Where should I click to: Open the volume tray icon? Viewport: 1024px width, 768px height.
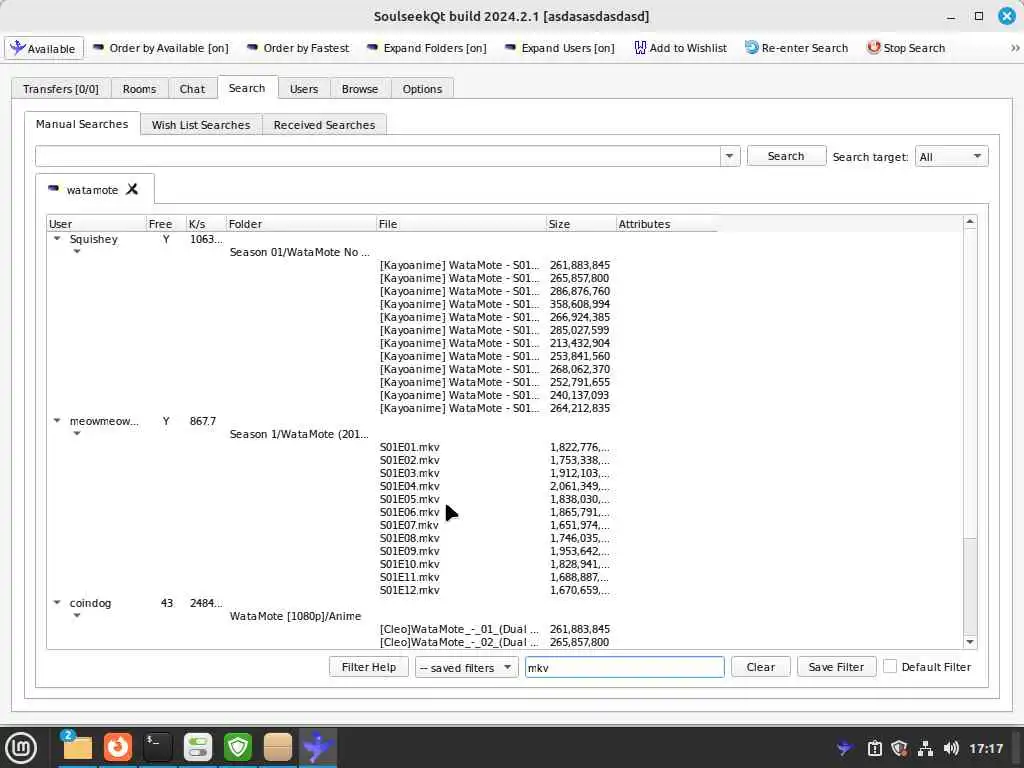tap(951, 748)
